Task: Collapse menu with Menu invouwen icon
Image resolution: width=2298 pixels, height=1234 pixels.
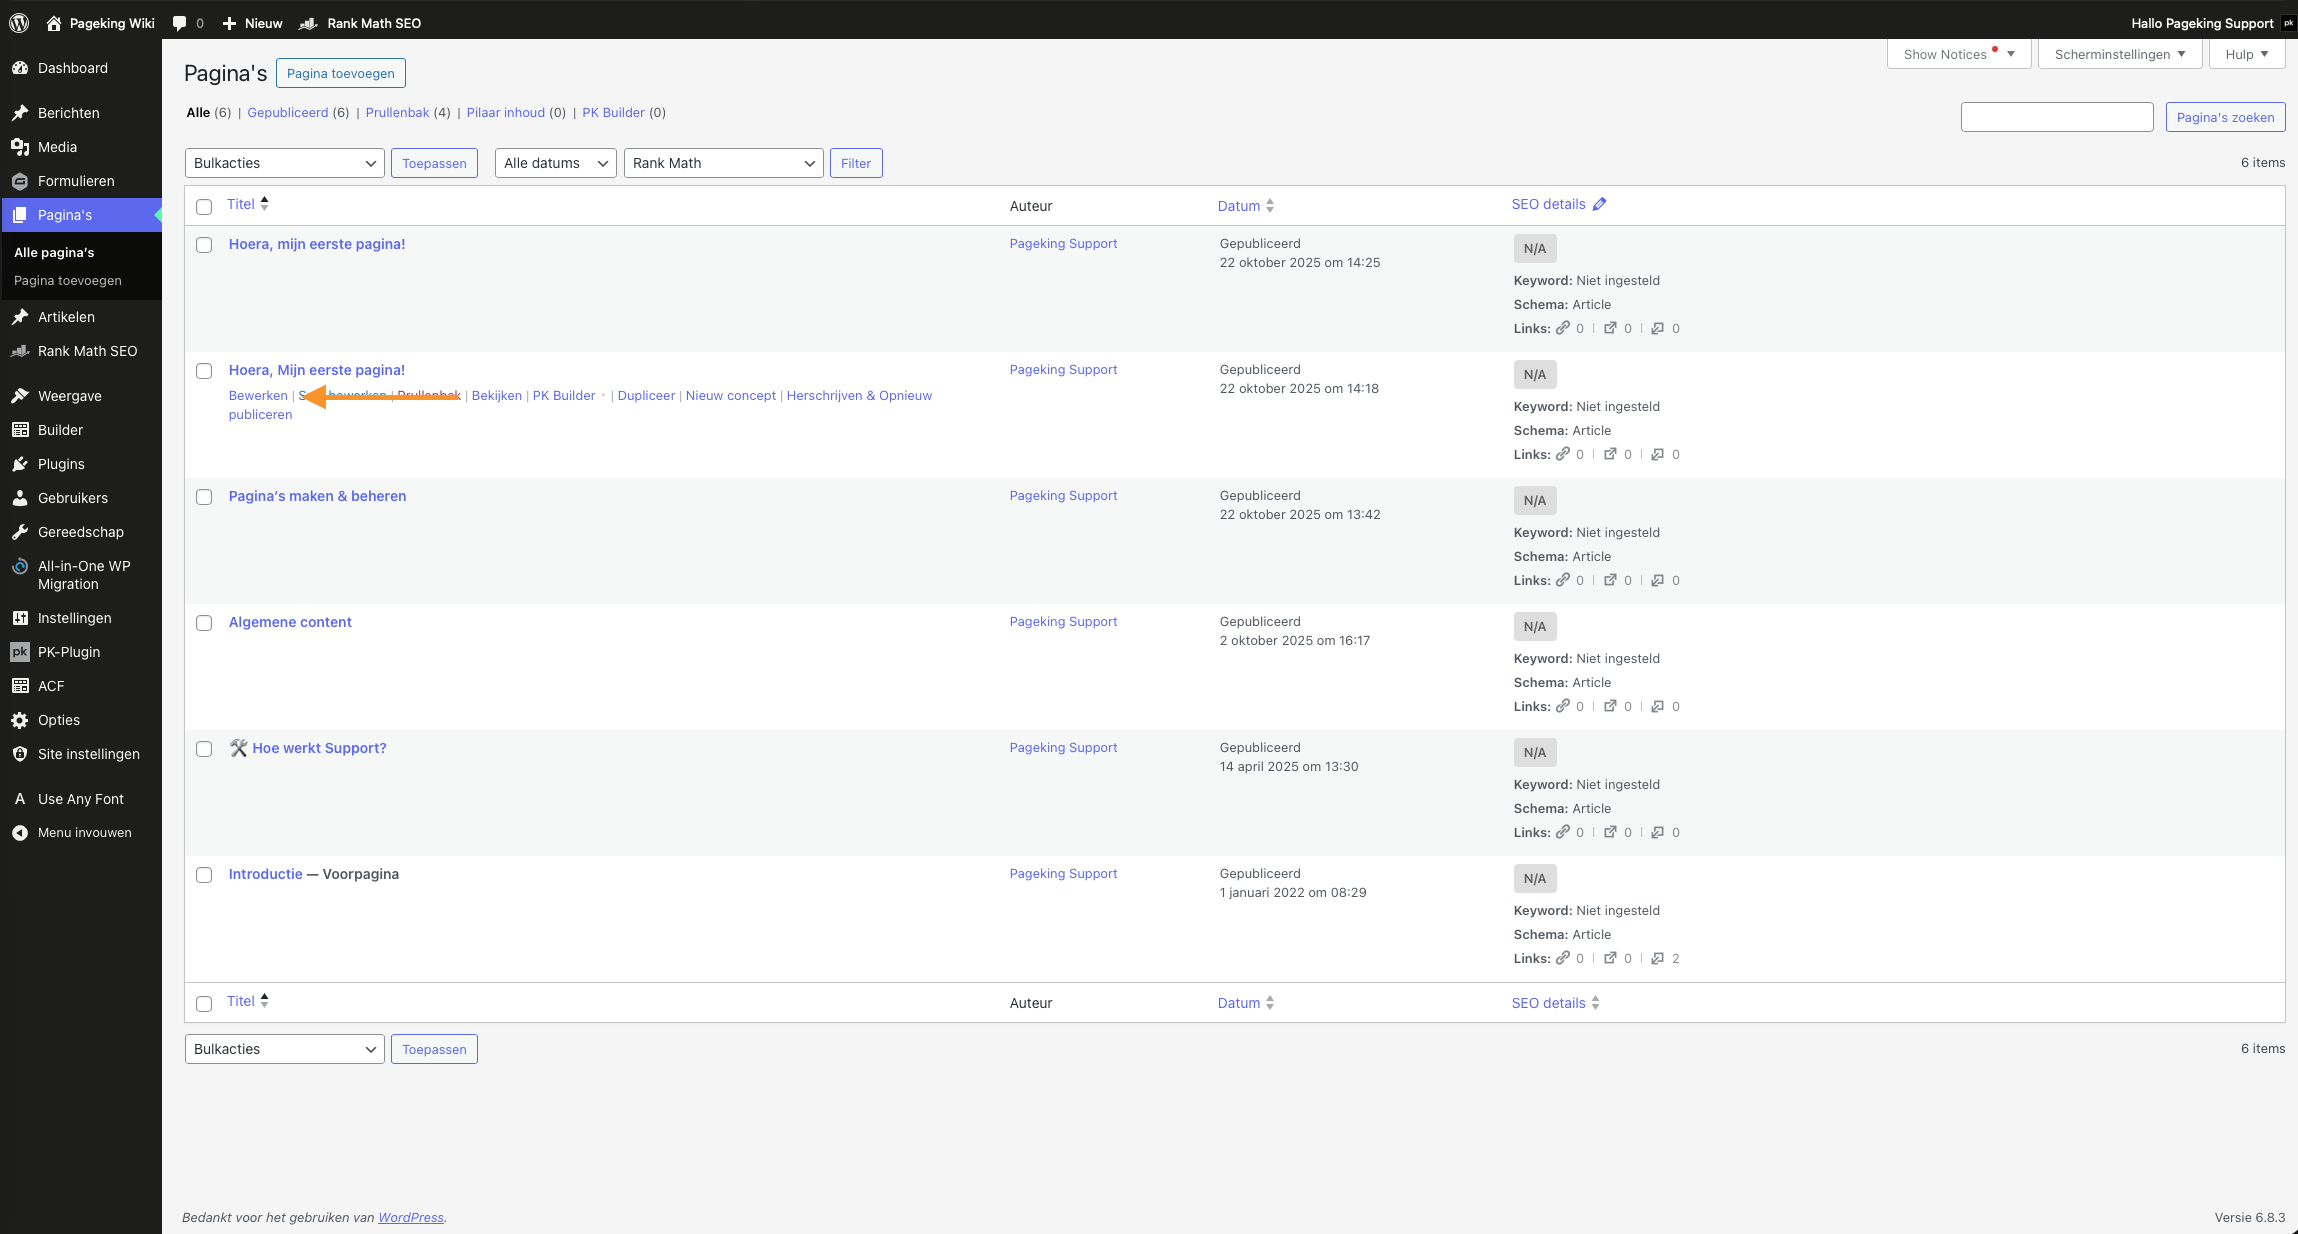Action: 20,833
